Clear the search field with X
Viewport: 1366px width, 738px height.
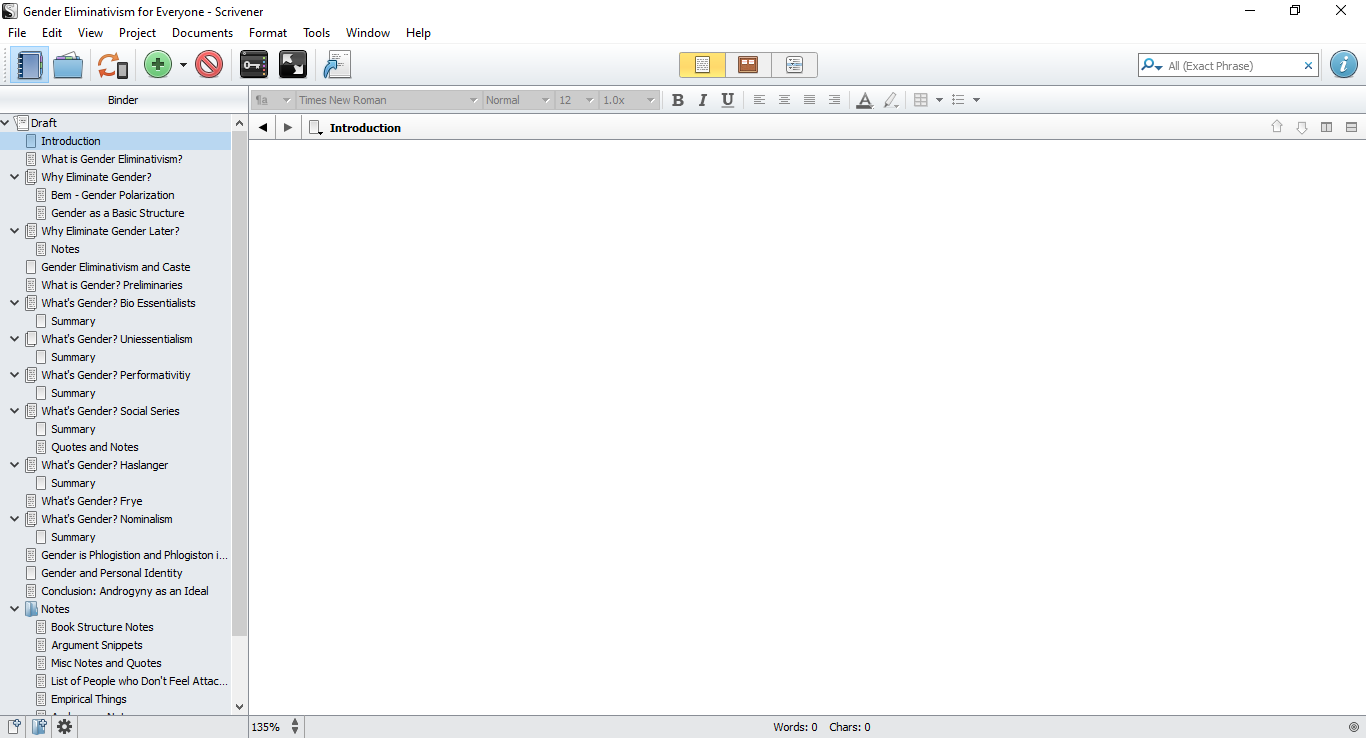1308,66
